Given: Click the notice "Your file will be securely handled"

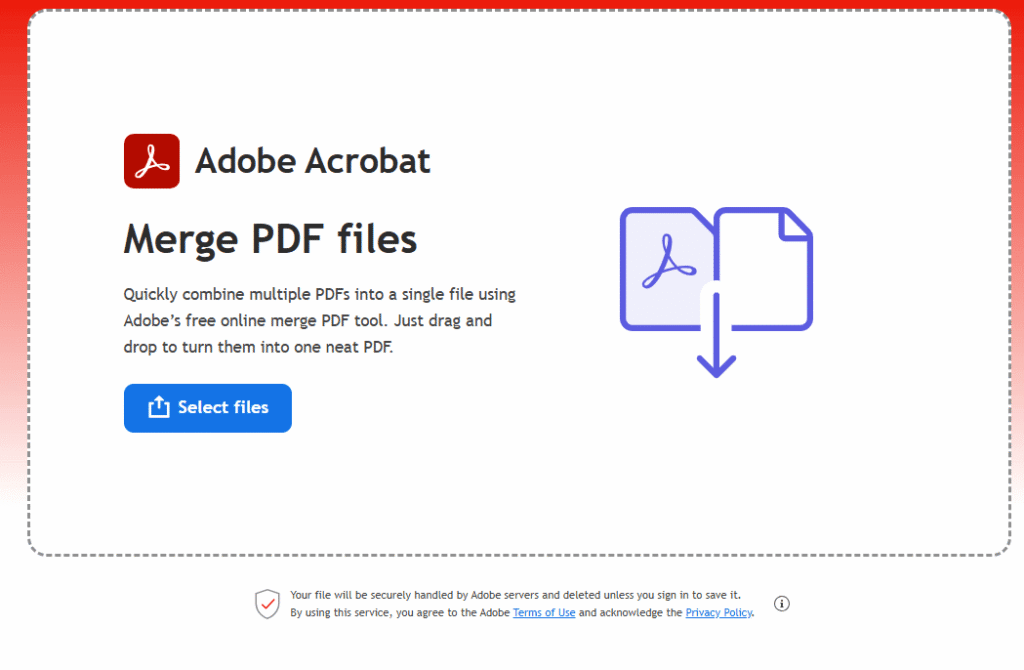Looking at the screenshot, I should tap(515, 595).
